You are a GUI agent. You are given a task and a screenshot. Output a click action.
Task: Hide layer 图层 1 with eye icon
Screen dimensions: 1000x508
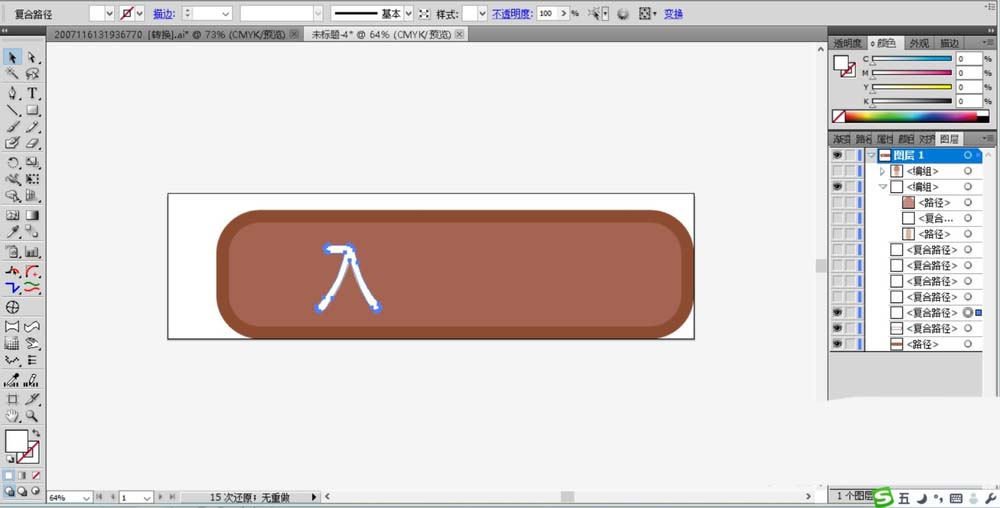(x=837, y=155)
